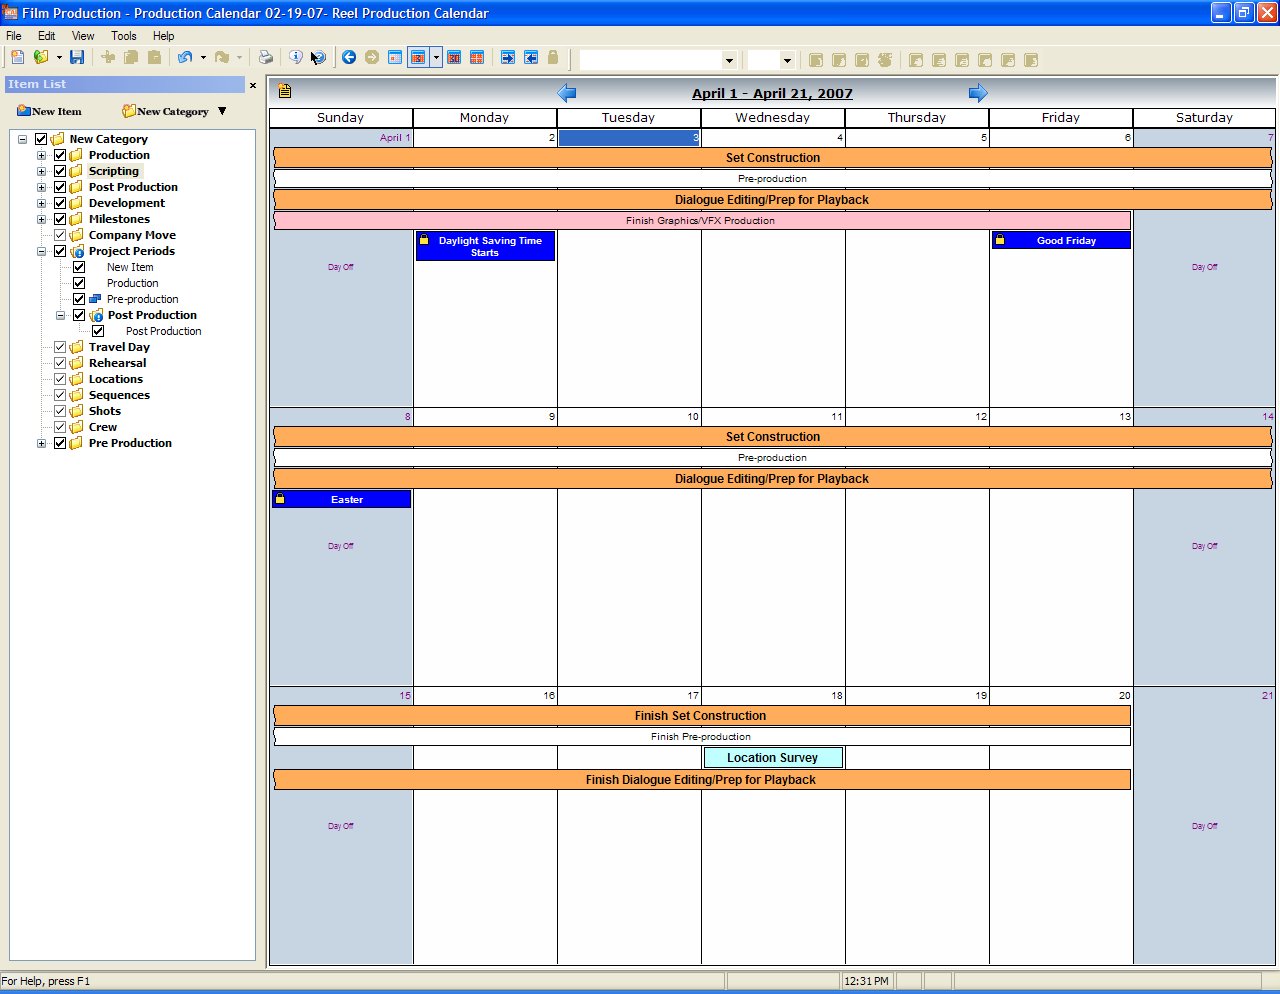Expand the Milestones category node
Image resolution: width=1280 pixels, height=994 pixels.
pyautogui.click(x=41, y=219)
